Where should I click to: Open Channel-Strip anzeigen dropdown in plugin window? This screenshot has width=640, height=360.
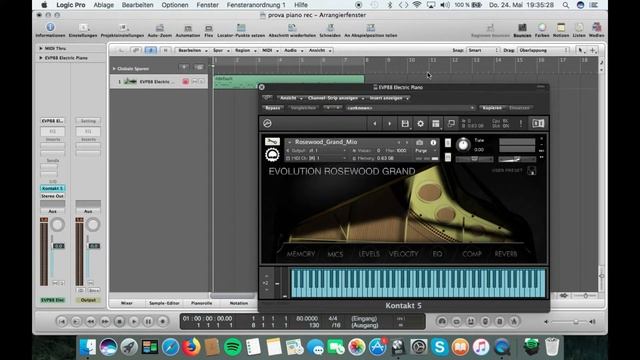pos(336,98)
